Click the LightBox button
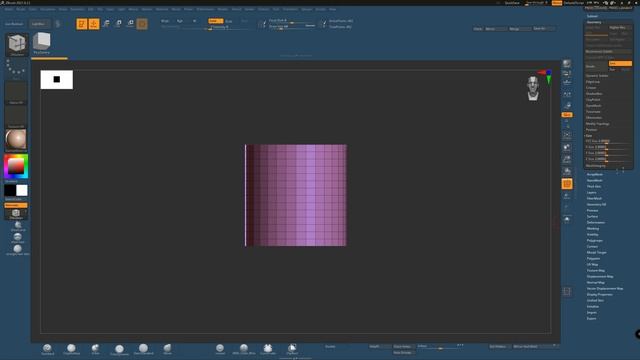Viewport: 640px width, 360px height. [x=40, y=24]
